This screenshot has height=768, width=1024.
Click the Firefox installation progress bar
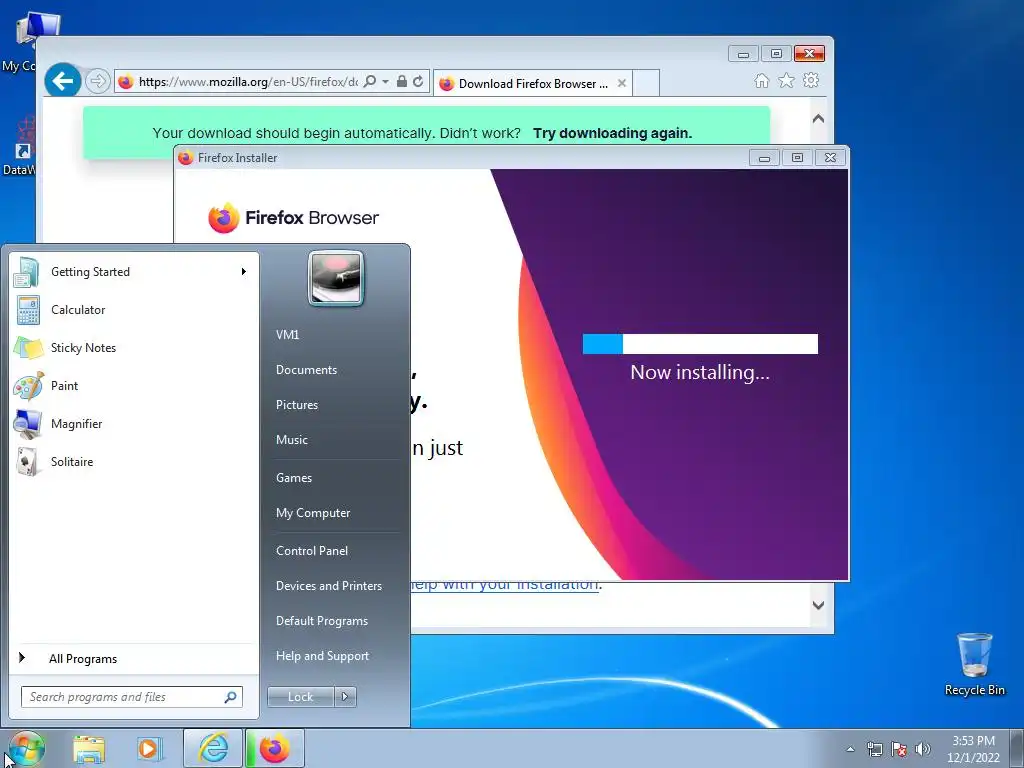click(x=700, y=344)
